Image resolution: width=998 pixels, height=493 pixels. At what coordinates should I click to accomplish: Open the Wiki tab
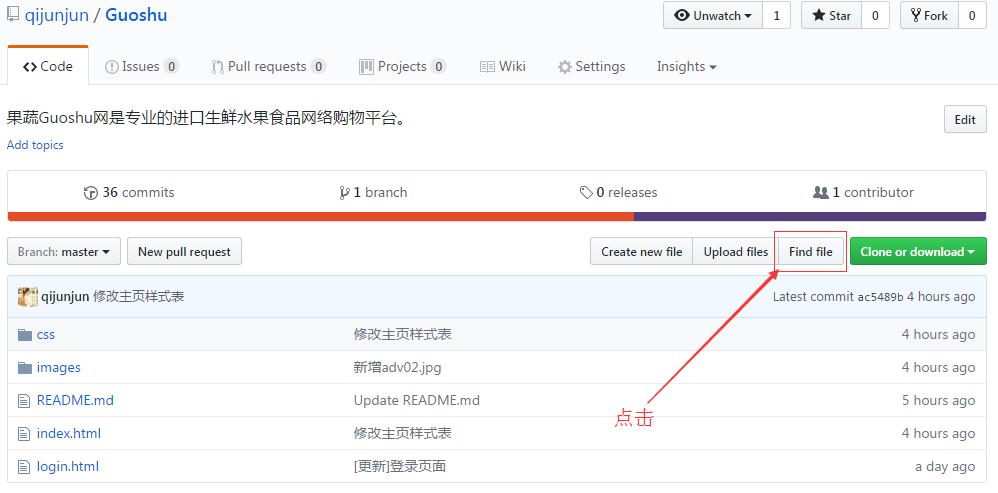503,66
